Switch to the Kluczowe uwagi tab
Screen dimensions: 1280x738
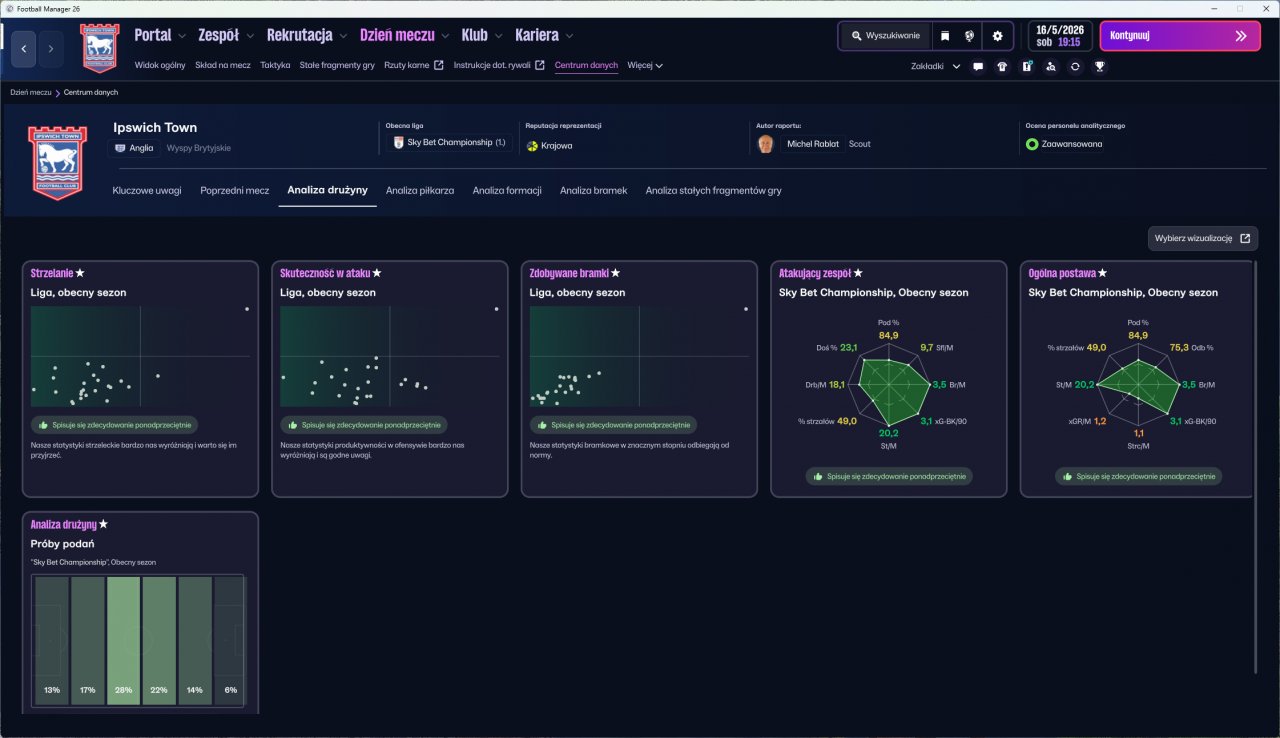pos(147,190)
